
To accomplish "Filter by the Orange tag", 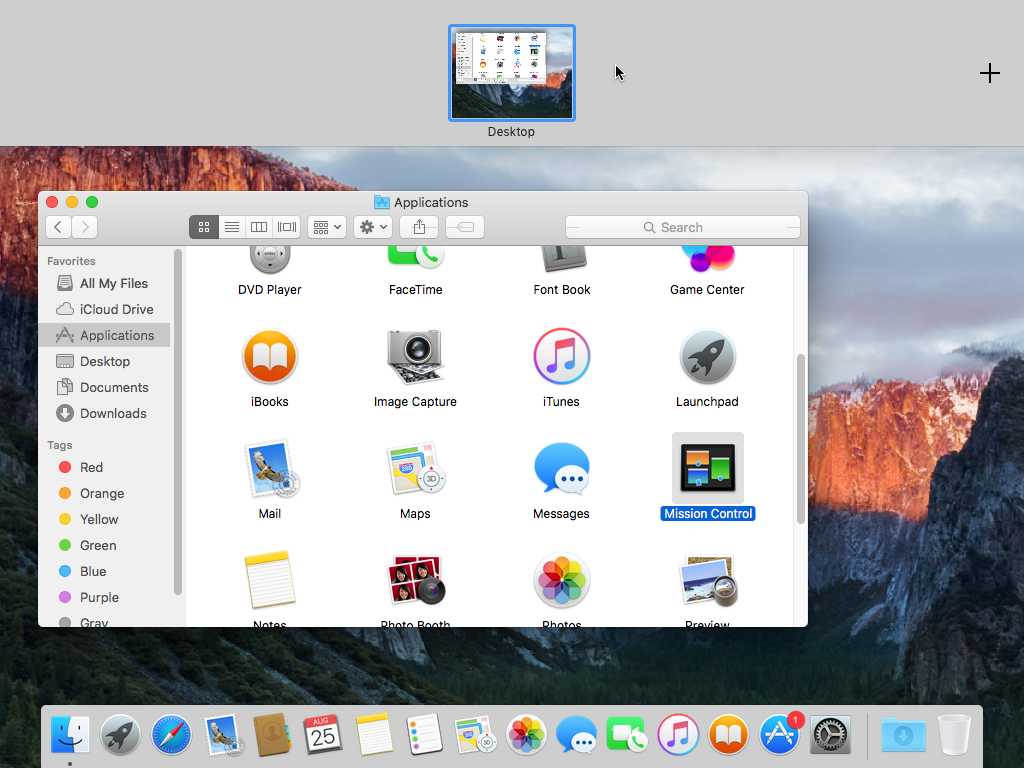I will [x=104, y=494].
